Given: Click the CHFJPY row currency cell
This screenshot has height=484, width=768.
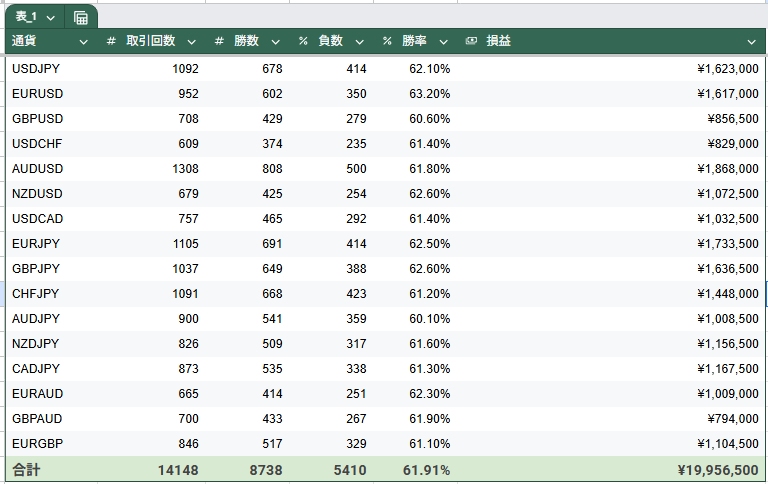Looking at the screenshot, I should pyautogui.click(x=51, y=294).
